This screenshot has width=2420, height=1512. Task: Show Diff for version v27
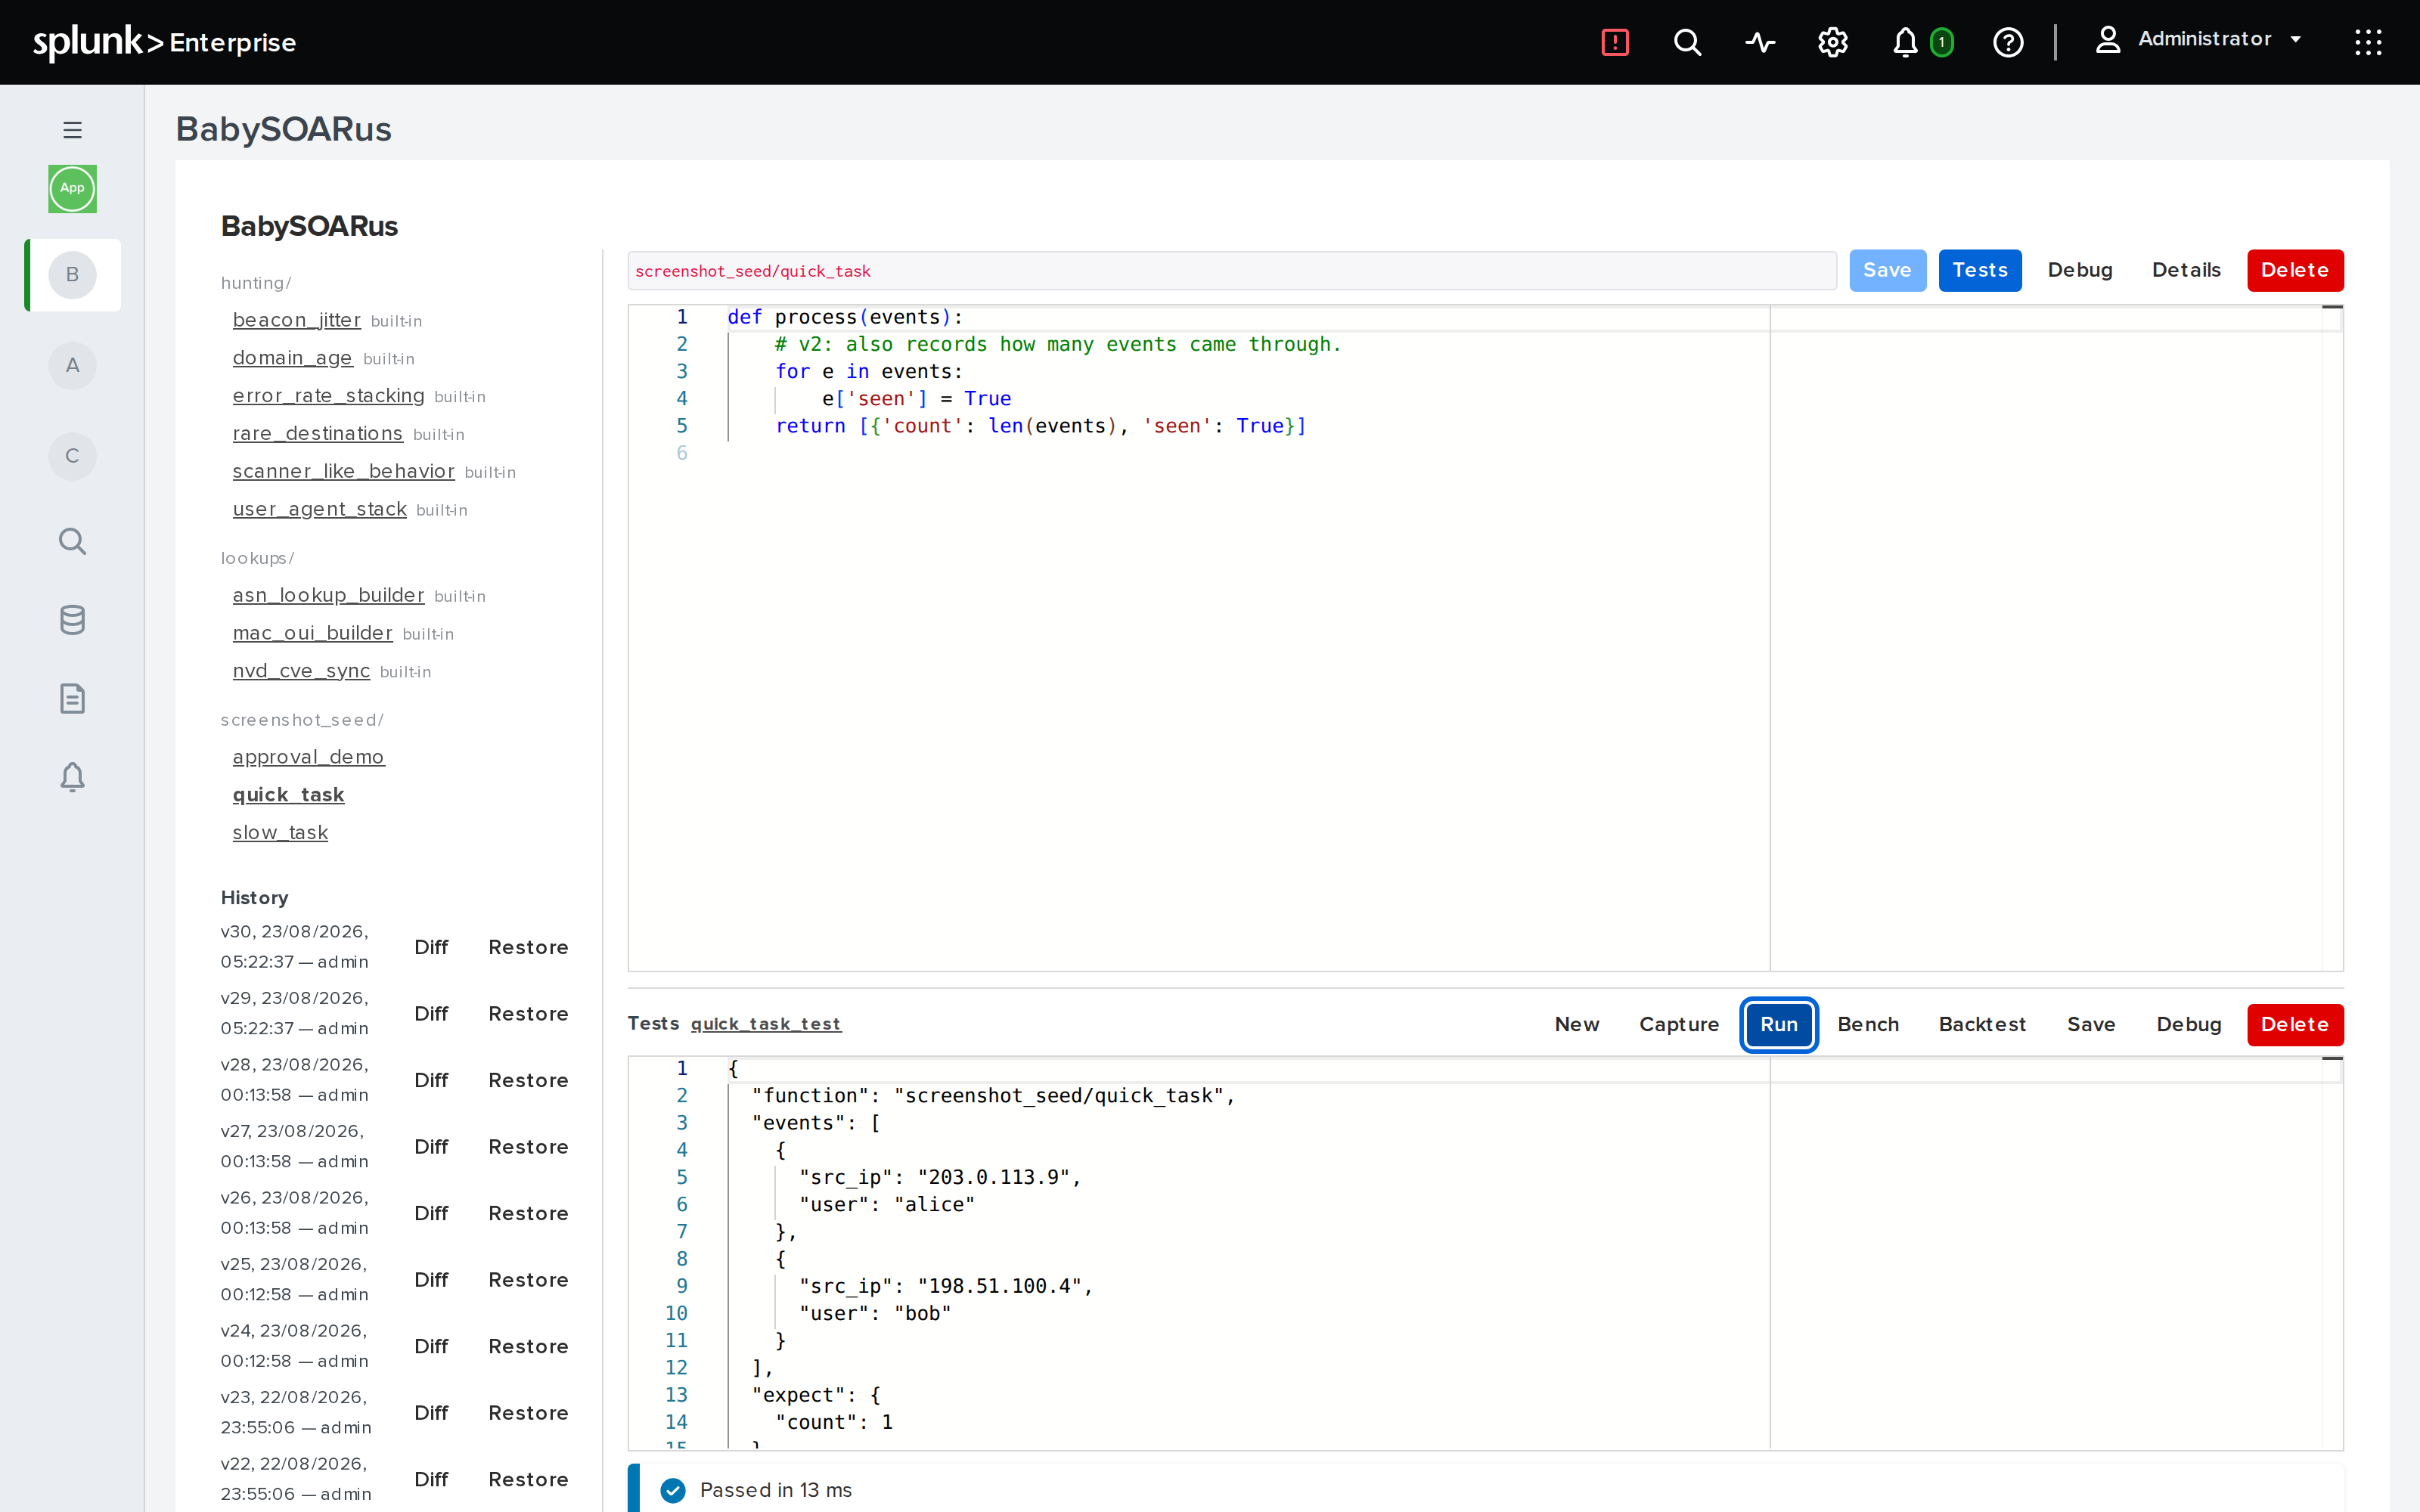[431, 1147]
